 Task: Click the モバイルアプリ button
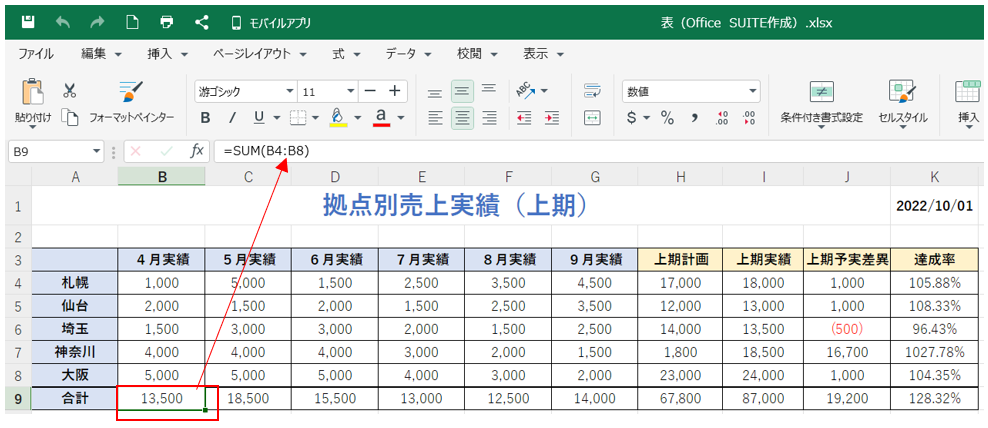point(270,21)
